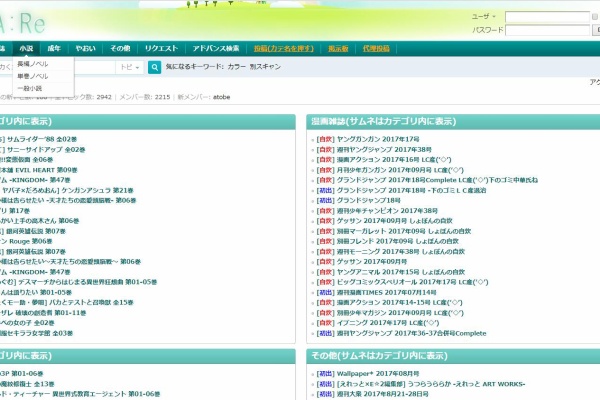Open 週刊ヤングジャンプ 36-37合併号Complete entry
Viewport: 600px width, 400px height.
[411, 333]
